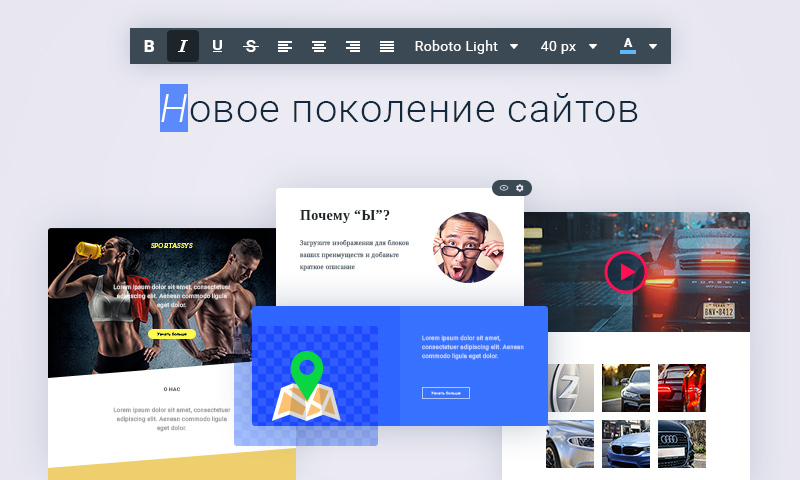This screenshot has height=480, width=800.
Task: Click the eye visibility icon on the block
Action: tap(504, 188)
